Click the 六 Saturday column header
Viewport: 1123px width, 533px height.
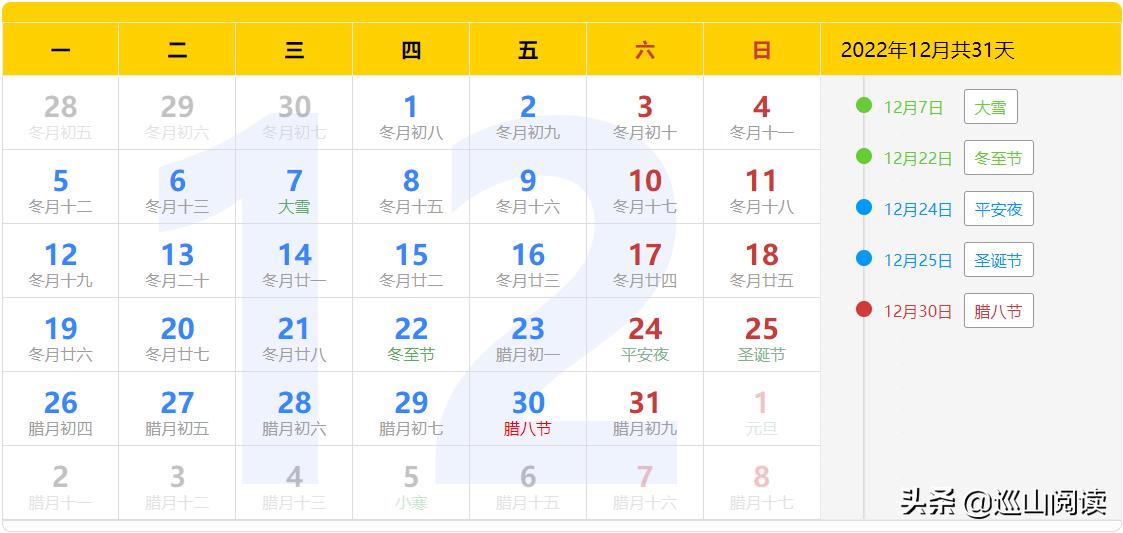click(645, 49)
